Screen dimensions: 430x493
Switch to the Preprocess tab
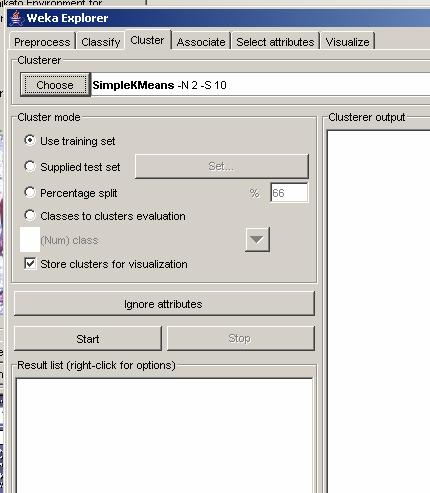coord(42,42)
